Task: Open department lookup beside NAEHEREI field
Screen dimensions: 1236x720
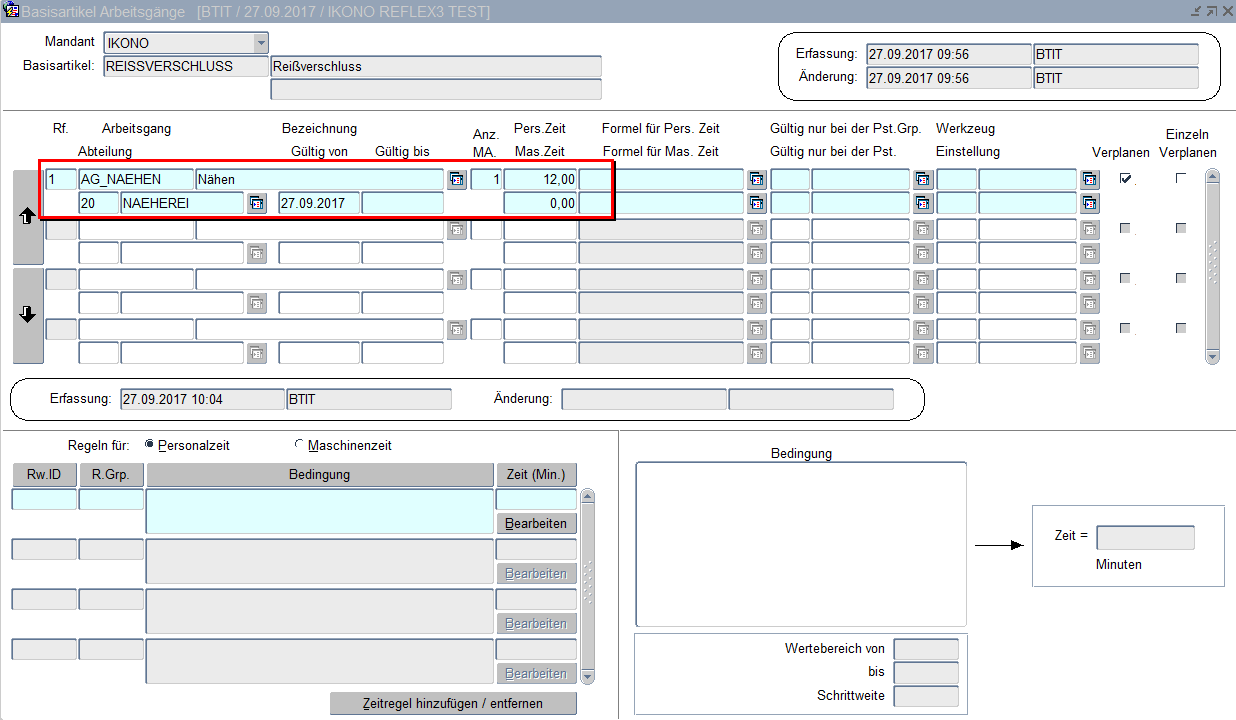Action: (257, 203)
